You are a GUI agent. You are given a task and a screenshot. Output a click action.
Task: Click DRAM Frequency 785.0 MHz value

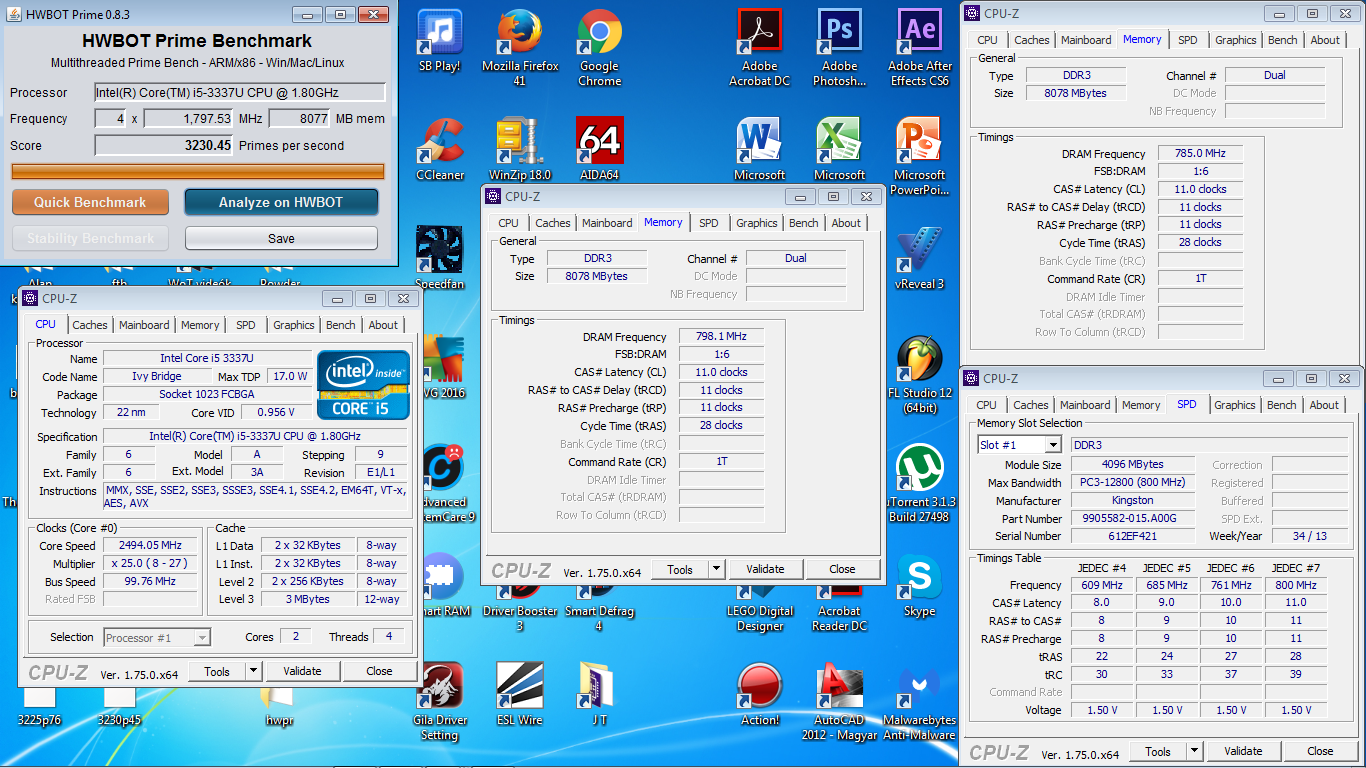[1201, 153]
